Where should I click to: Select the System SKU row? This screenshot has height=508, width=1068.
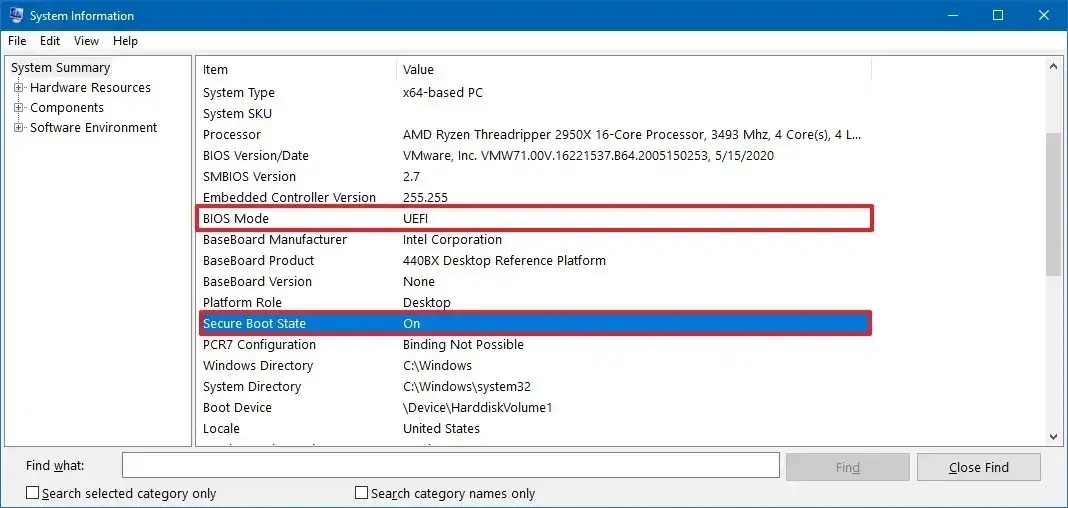point(535,114)
